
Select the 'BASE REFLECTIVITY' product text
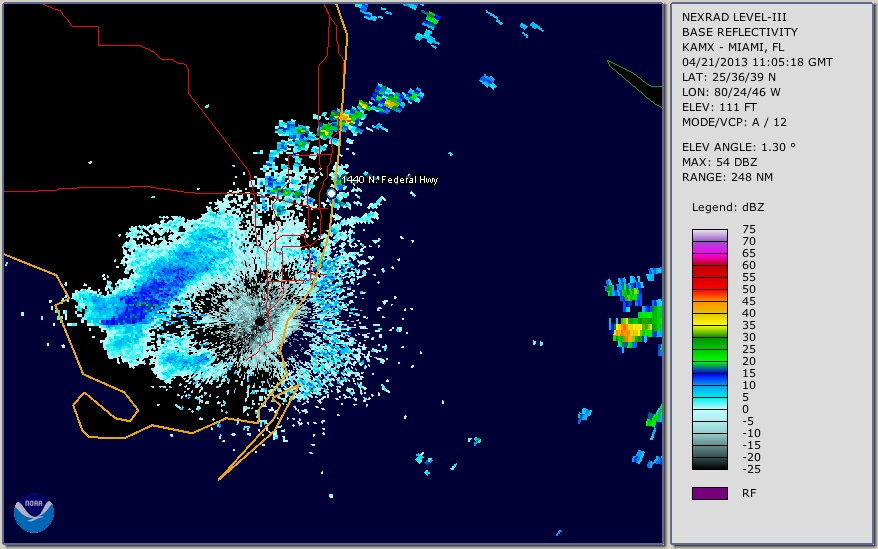click(x=740, y=32)
